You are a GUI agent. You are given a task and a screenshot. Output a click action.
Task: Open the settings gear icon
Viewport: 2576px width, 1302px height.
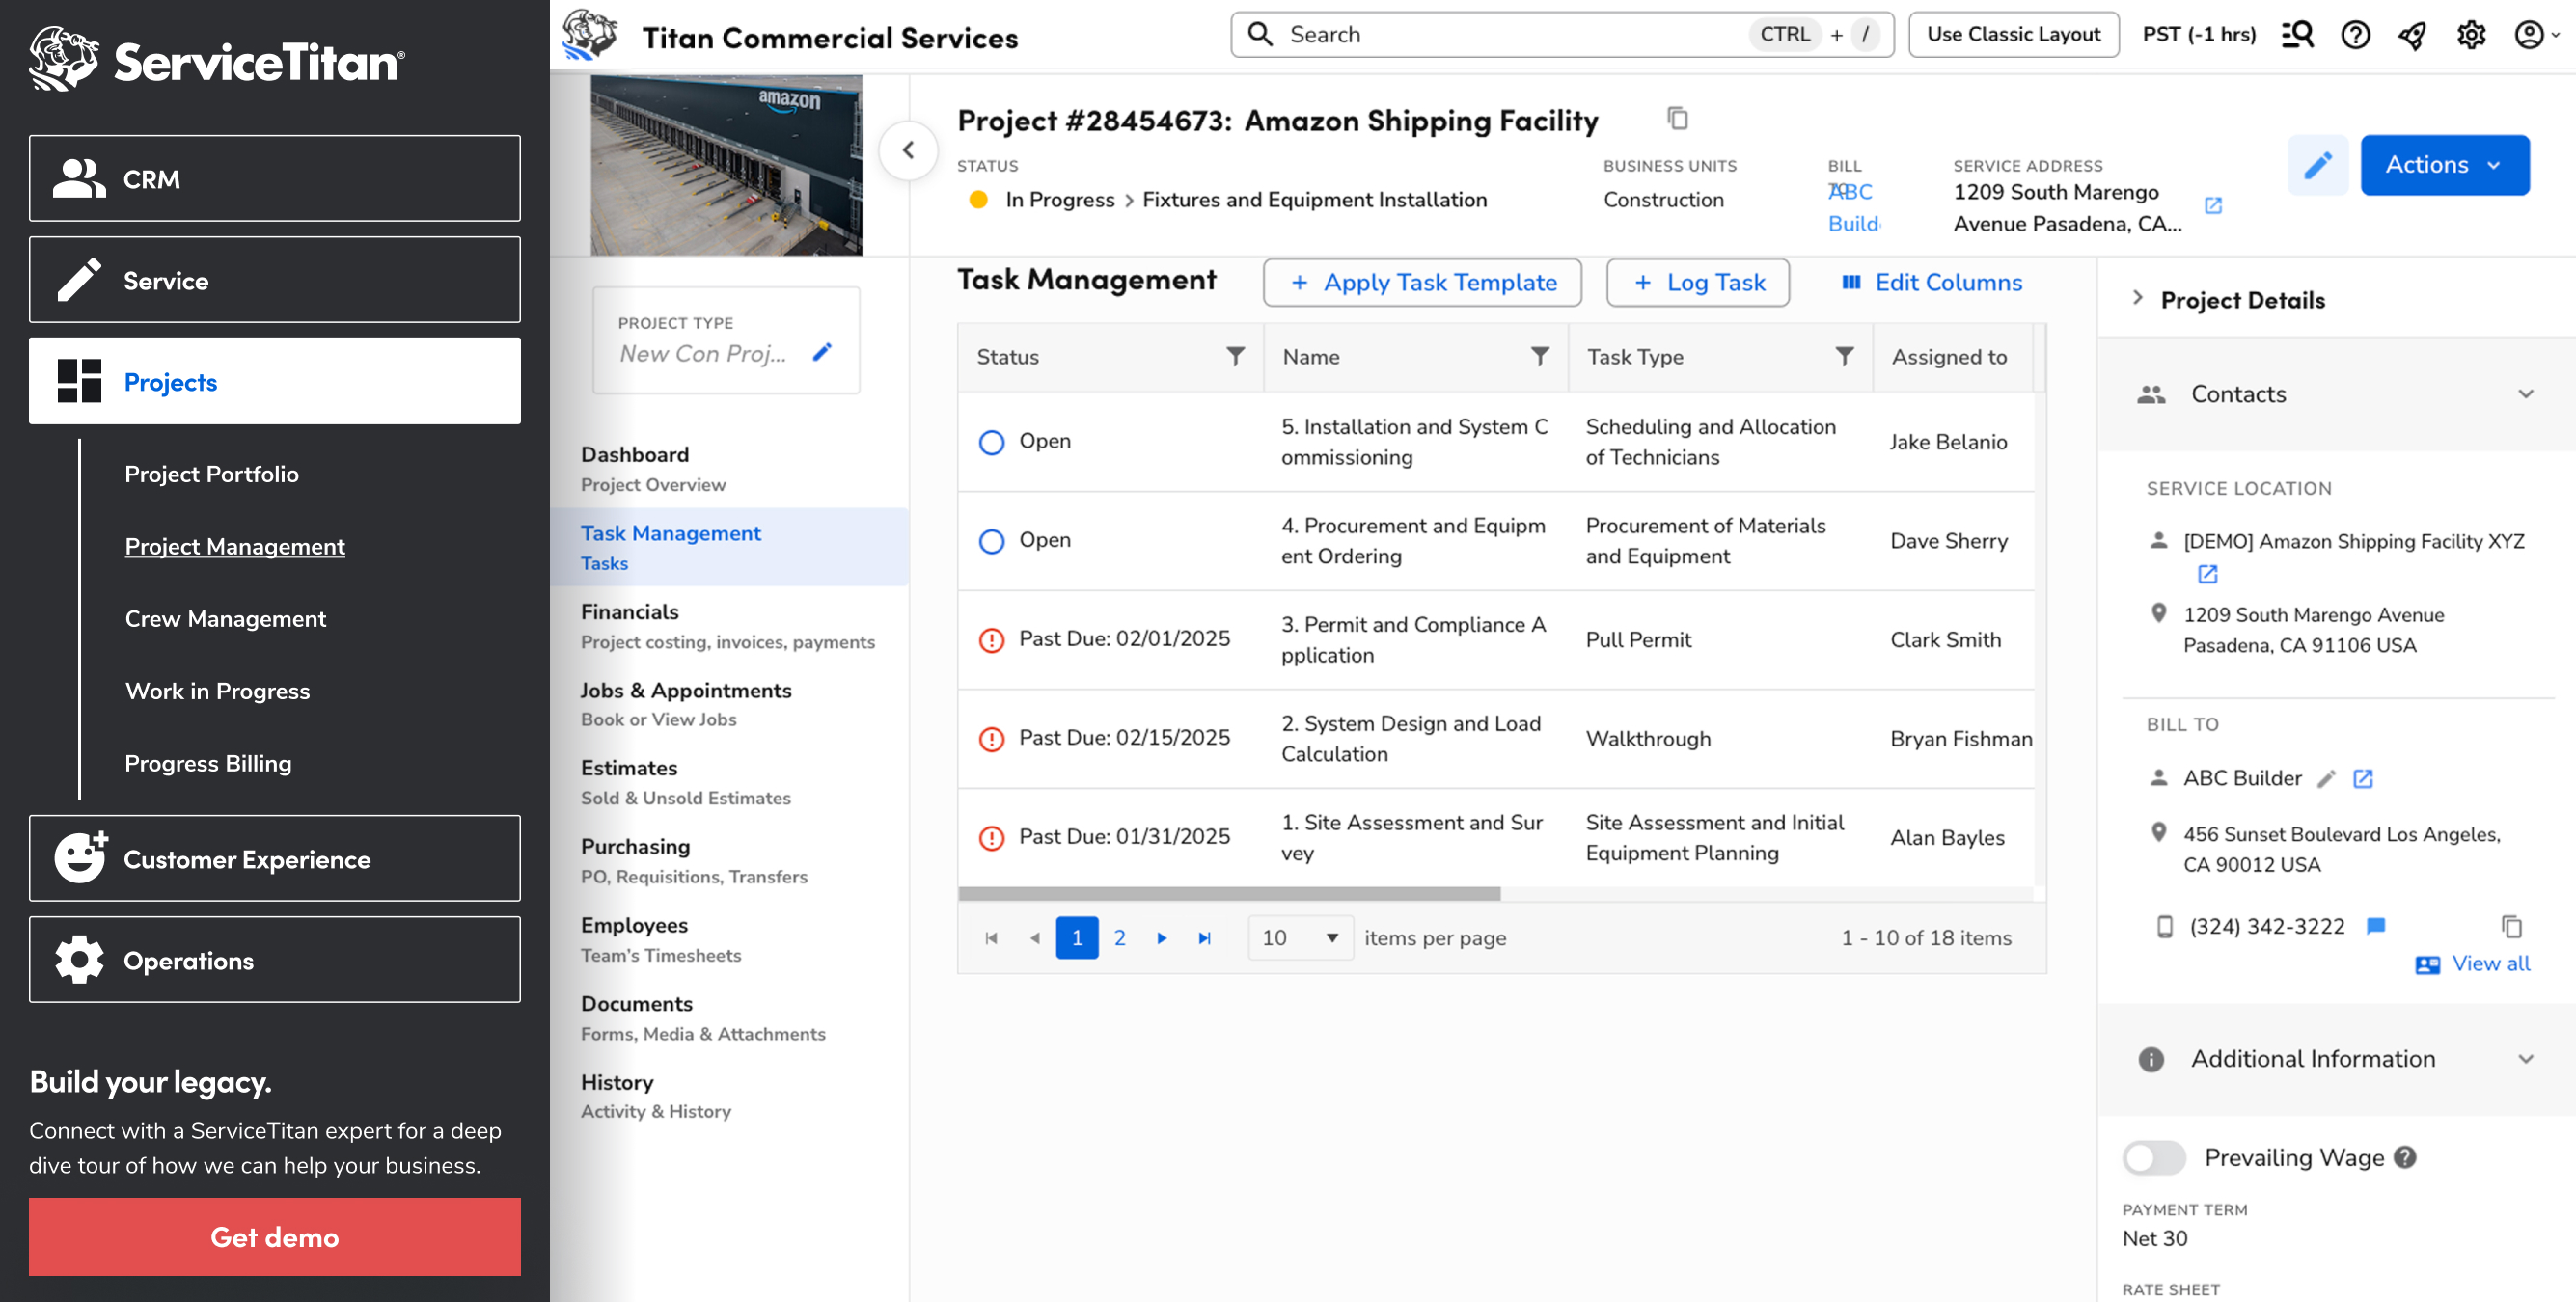[2470, 35]
